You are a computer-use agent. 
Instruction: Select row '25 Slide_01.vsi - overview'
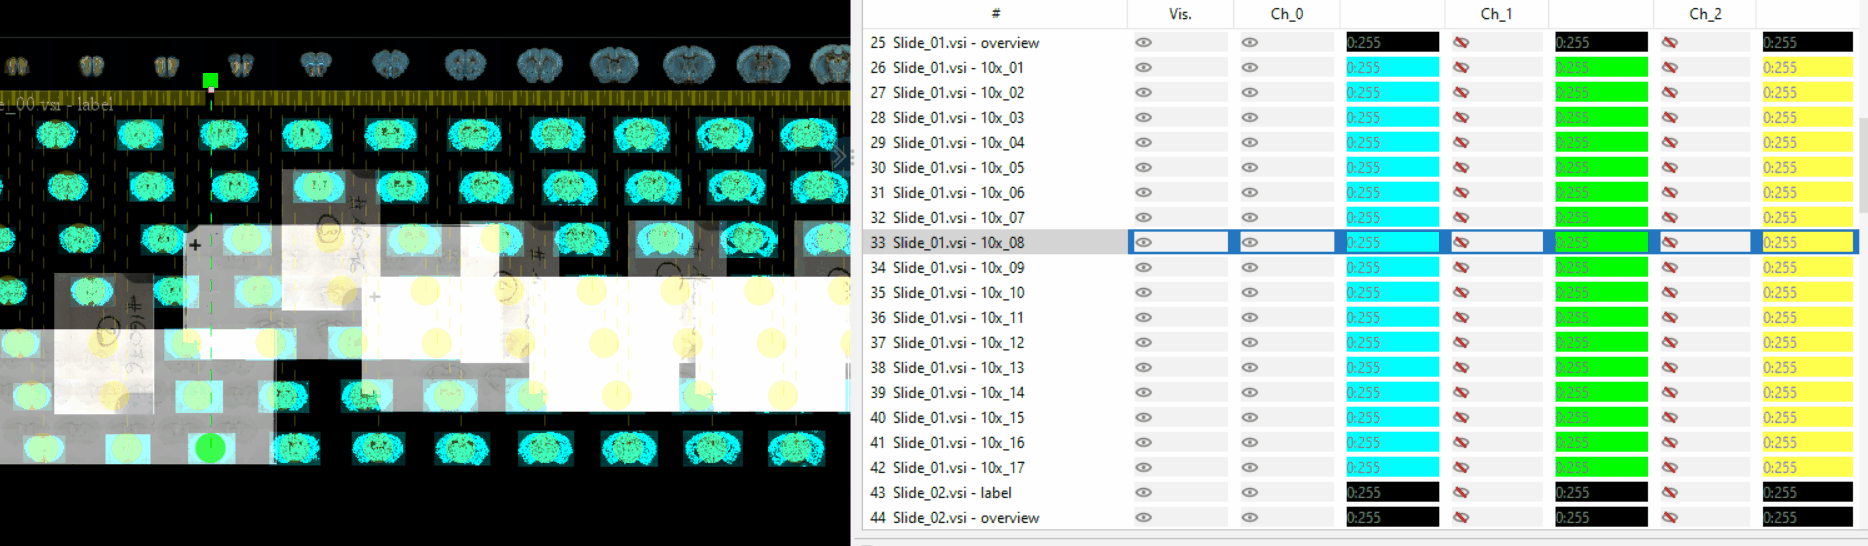(x=995, y=42)
